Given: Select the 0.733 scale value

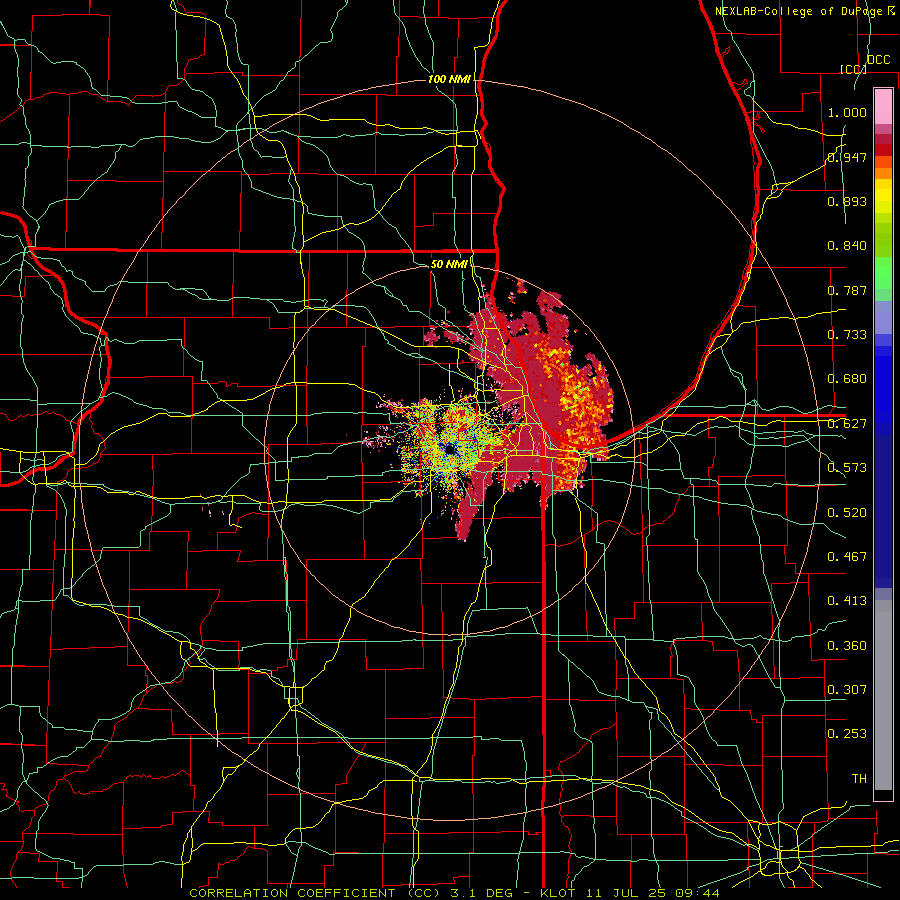Looking at the screenshot, I should pyautogui.click(x=847, y=335).
